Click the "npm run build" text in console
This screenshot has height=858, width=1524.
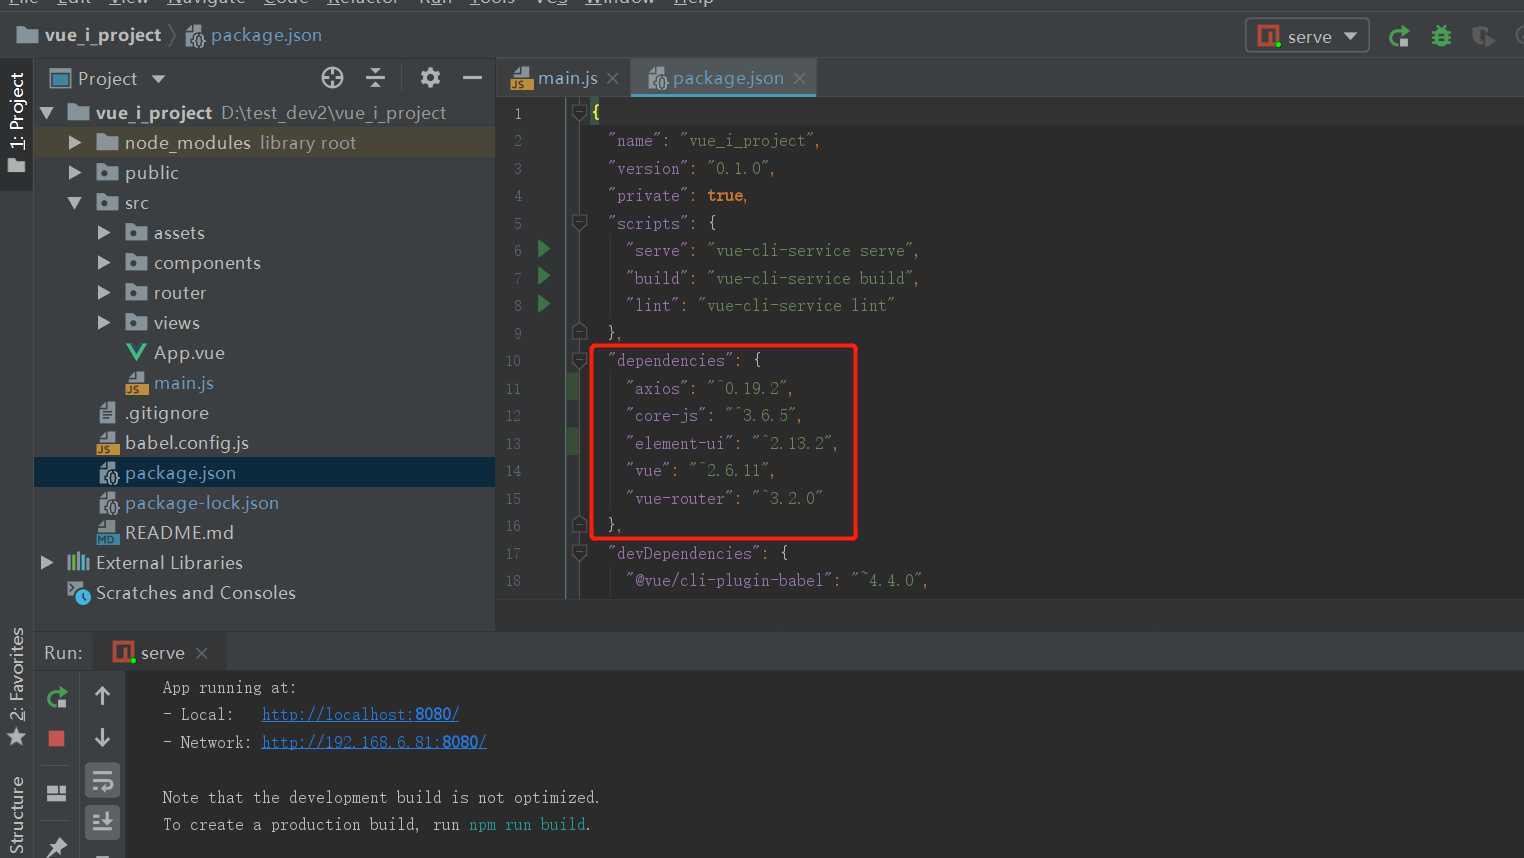[528, 825]
